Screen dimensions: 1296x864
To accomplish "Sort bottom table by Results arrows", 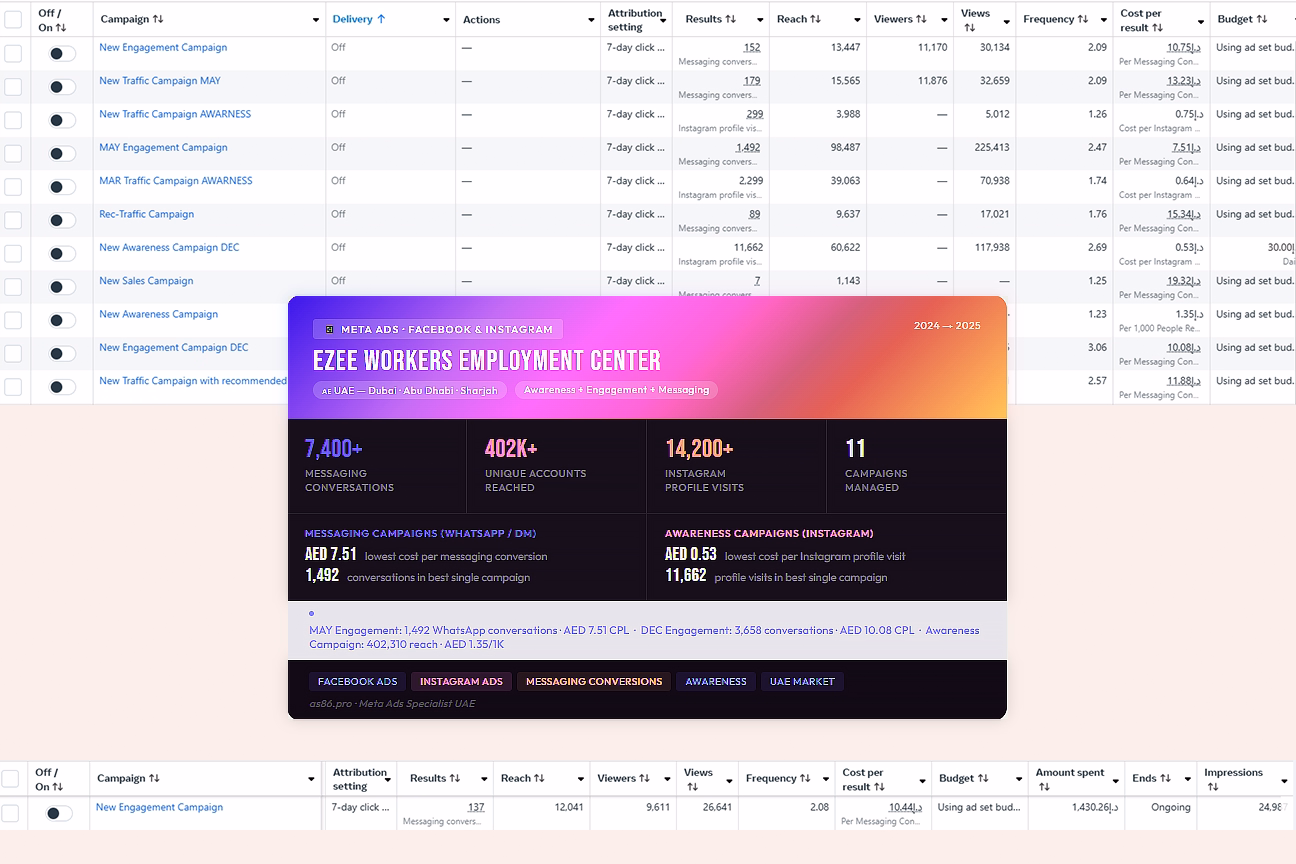I will click(x=454, y=778).
